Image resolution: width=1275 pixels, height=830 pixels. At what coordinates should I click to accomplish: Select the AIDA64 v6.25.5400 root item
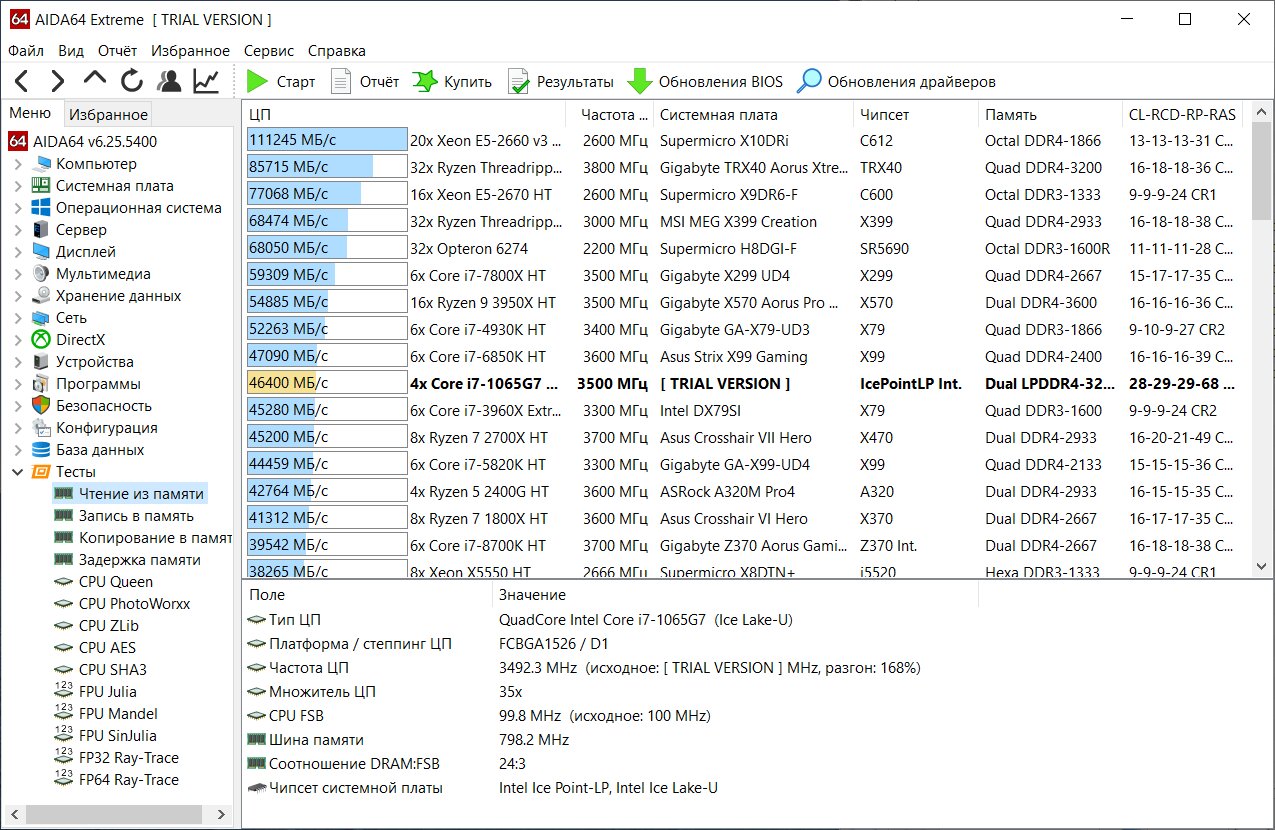tap(83, 142)
